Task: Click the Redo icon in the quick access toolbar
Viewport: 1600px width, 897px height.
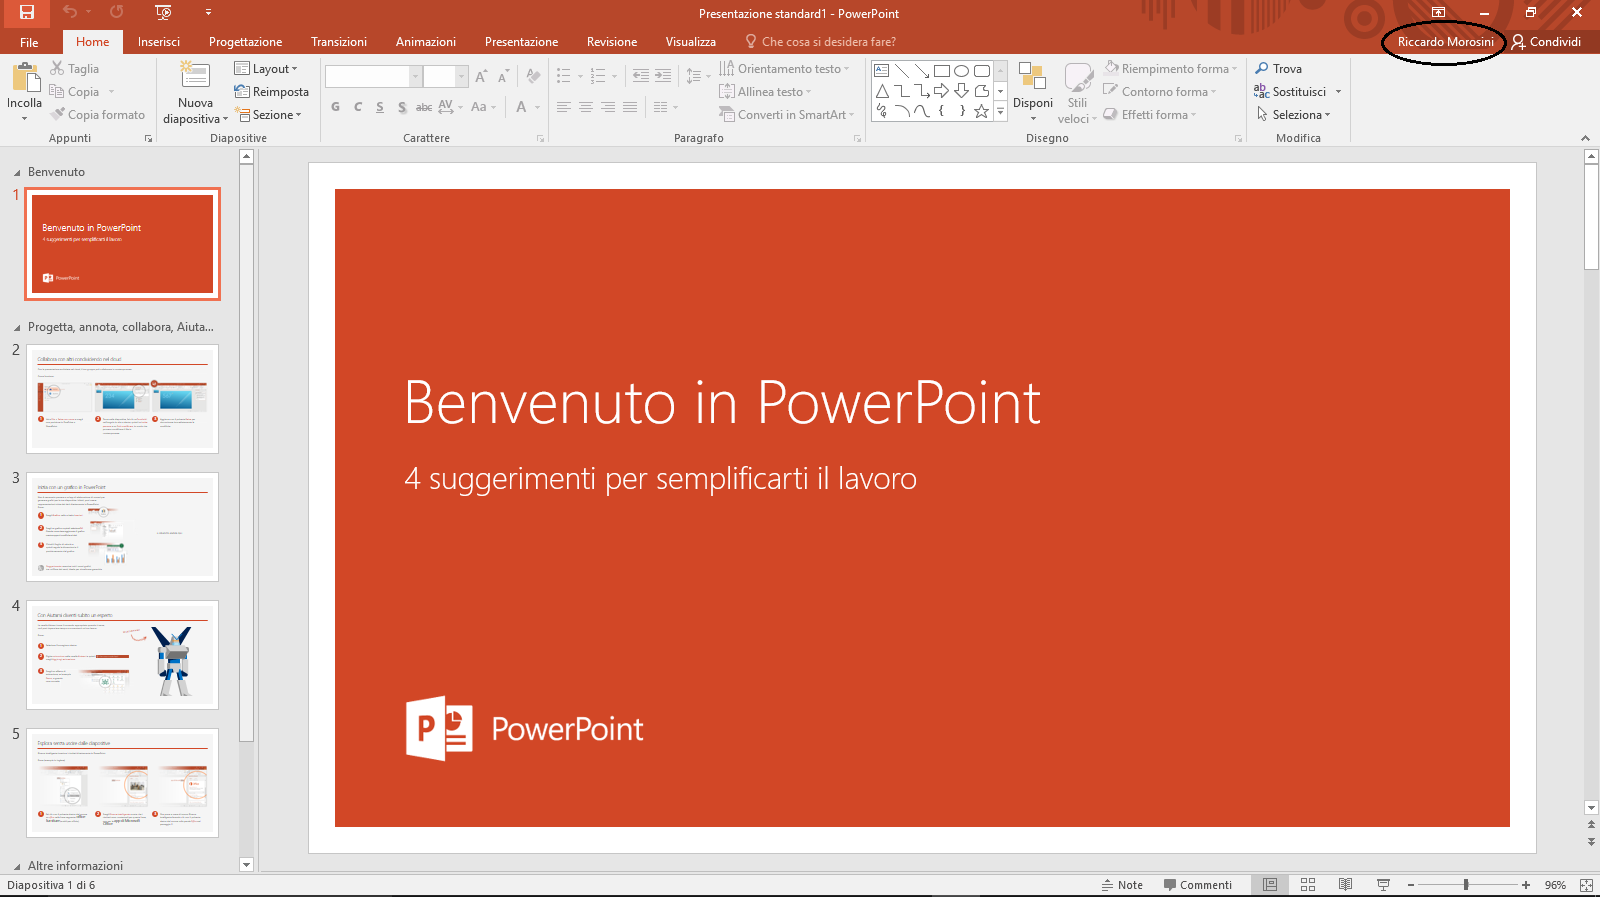Action: (117, 12)
